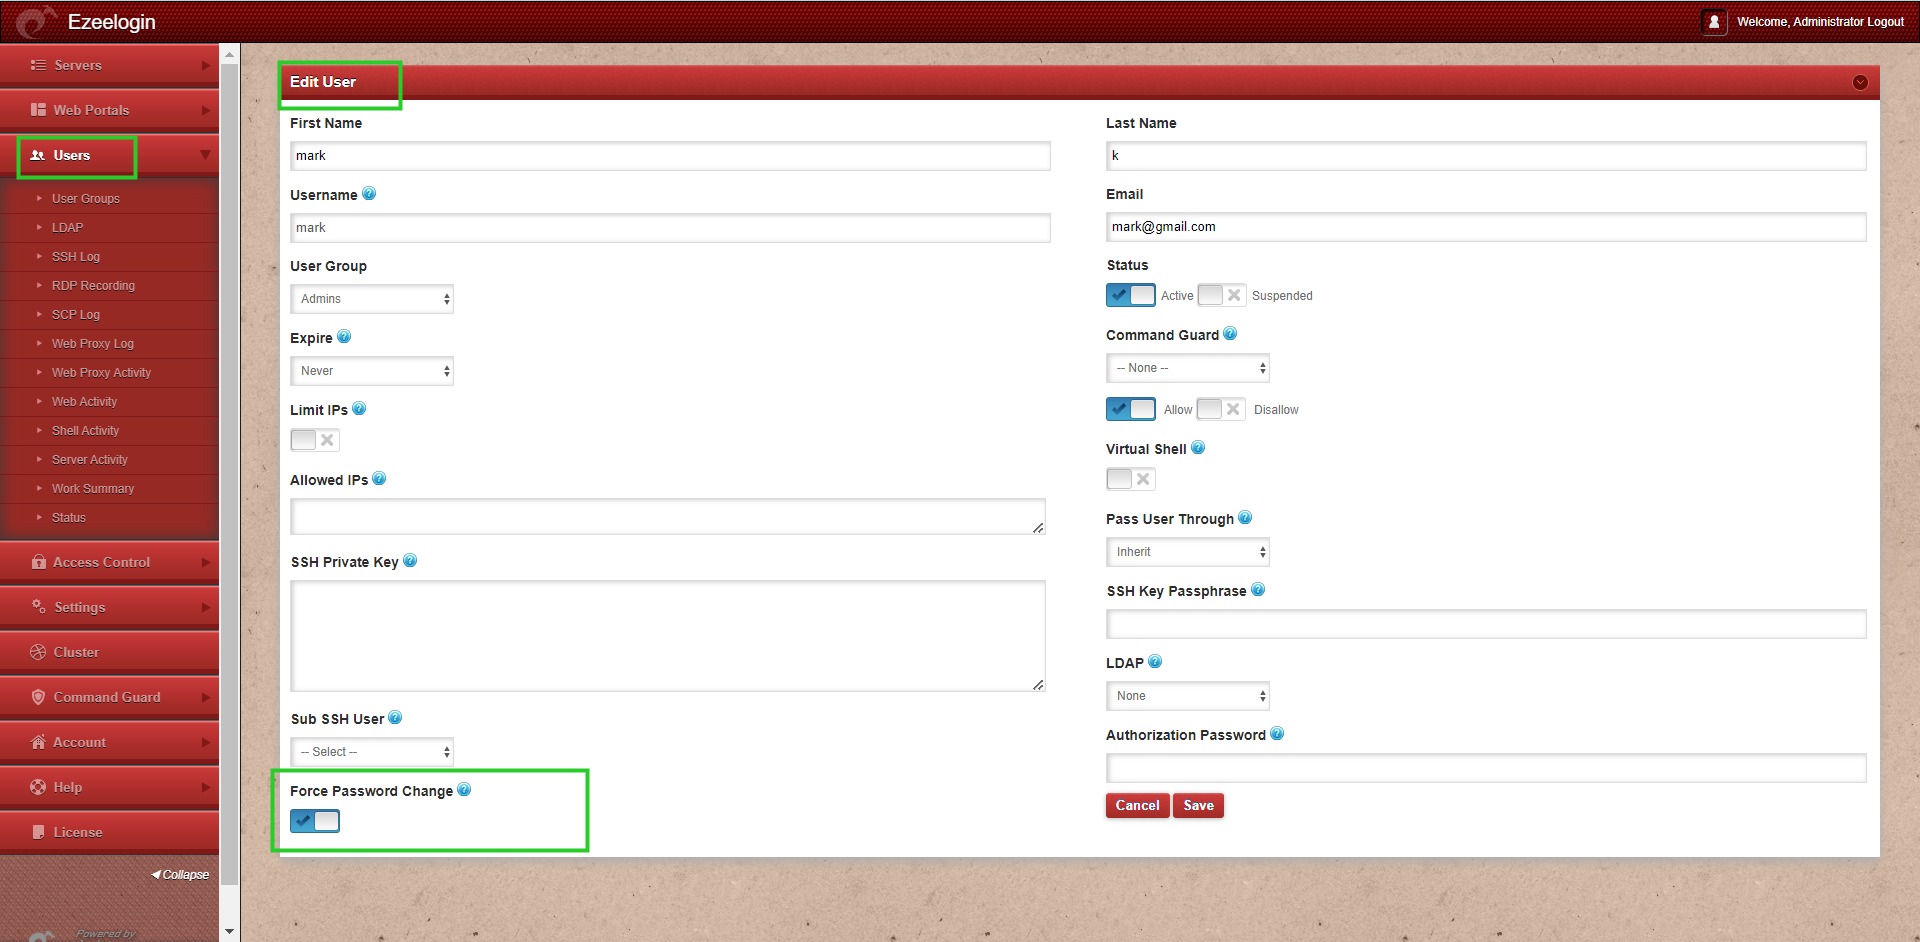Click the First Name input field

(x=670, y=156)
